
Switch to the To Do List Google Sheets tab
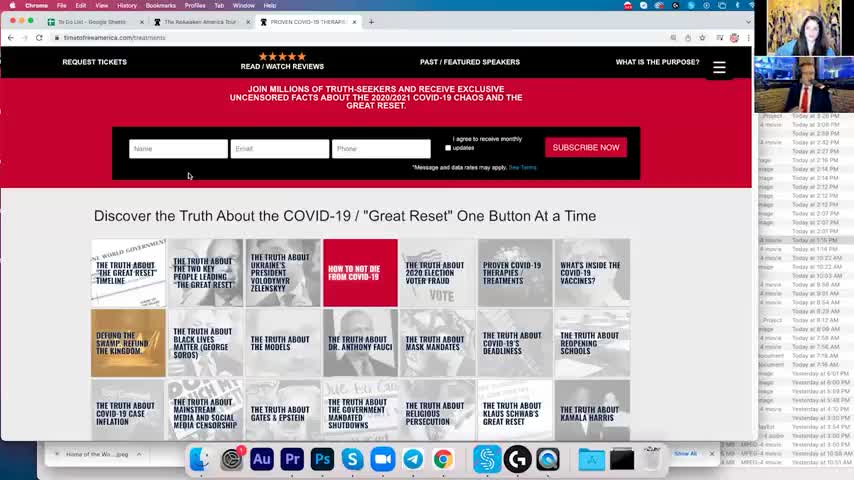click(x=95, y=22)
